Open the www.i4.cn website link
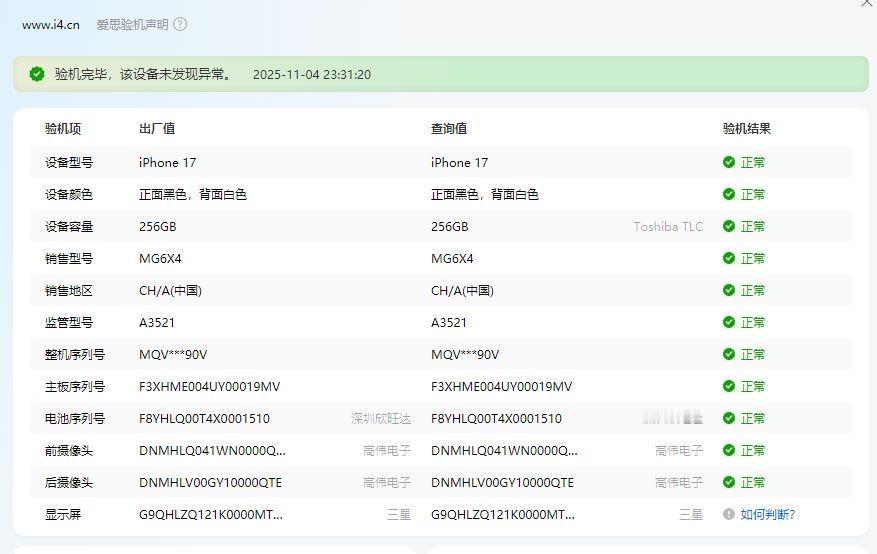 51,25
